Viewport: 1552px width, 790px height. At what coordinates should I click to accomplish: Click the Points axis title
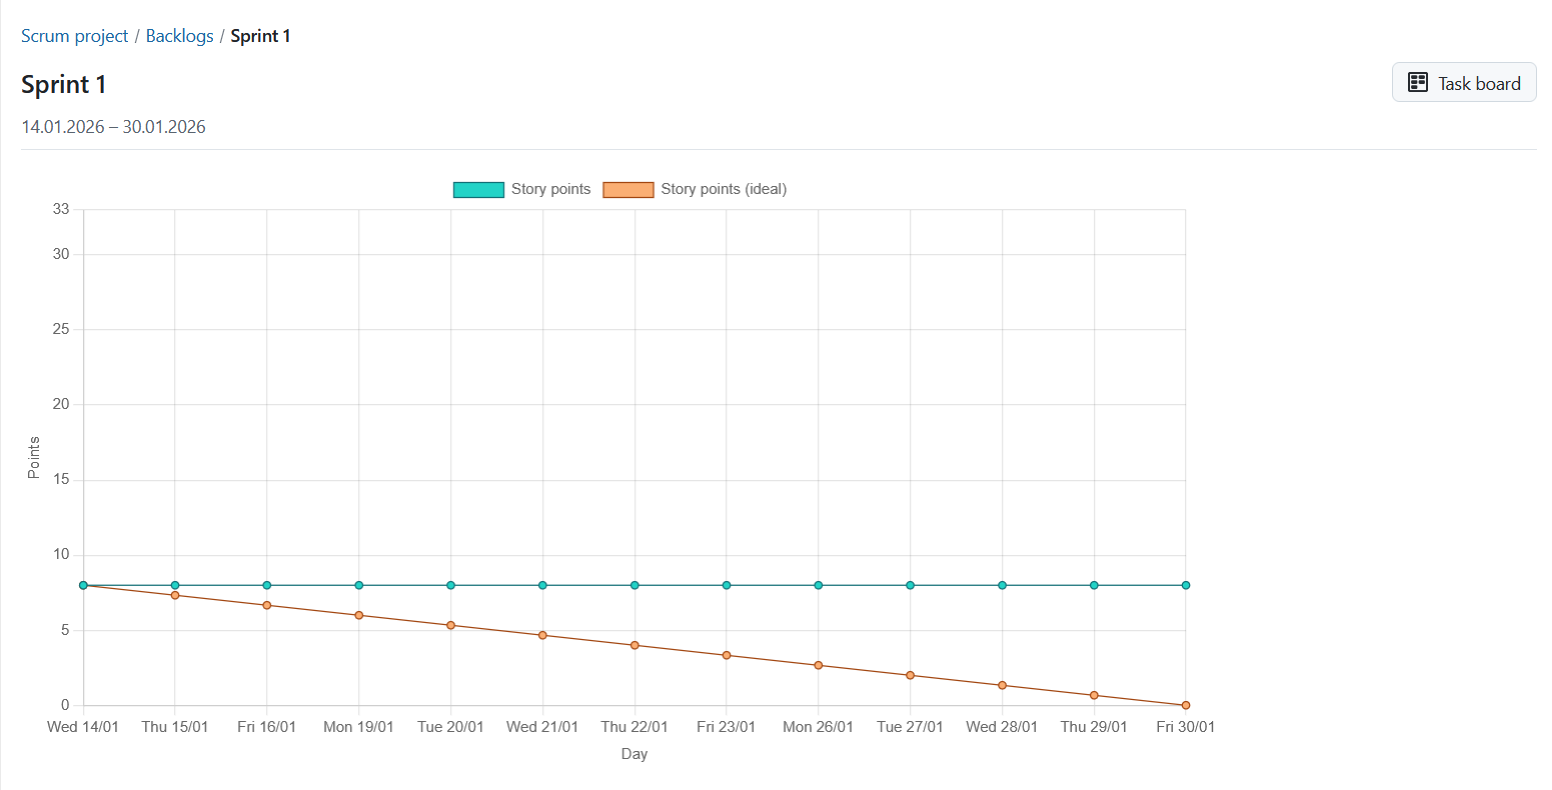click(33, 457)
